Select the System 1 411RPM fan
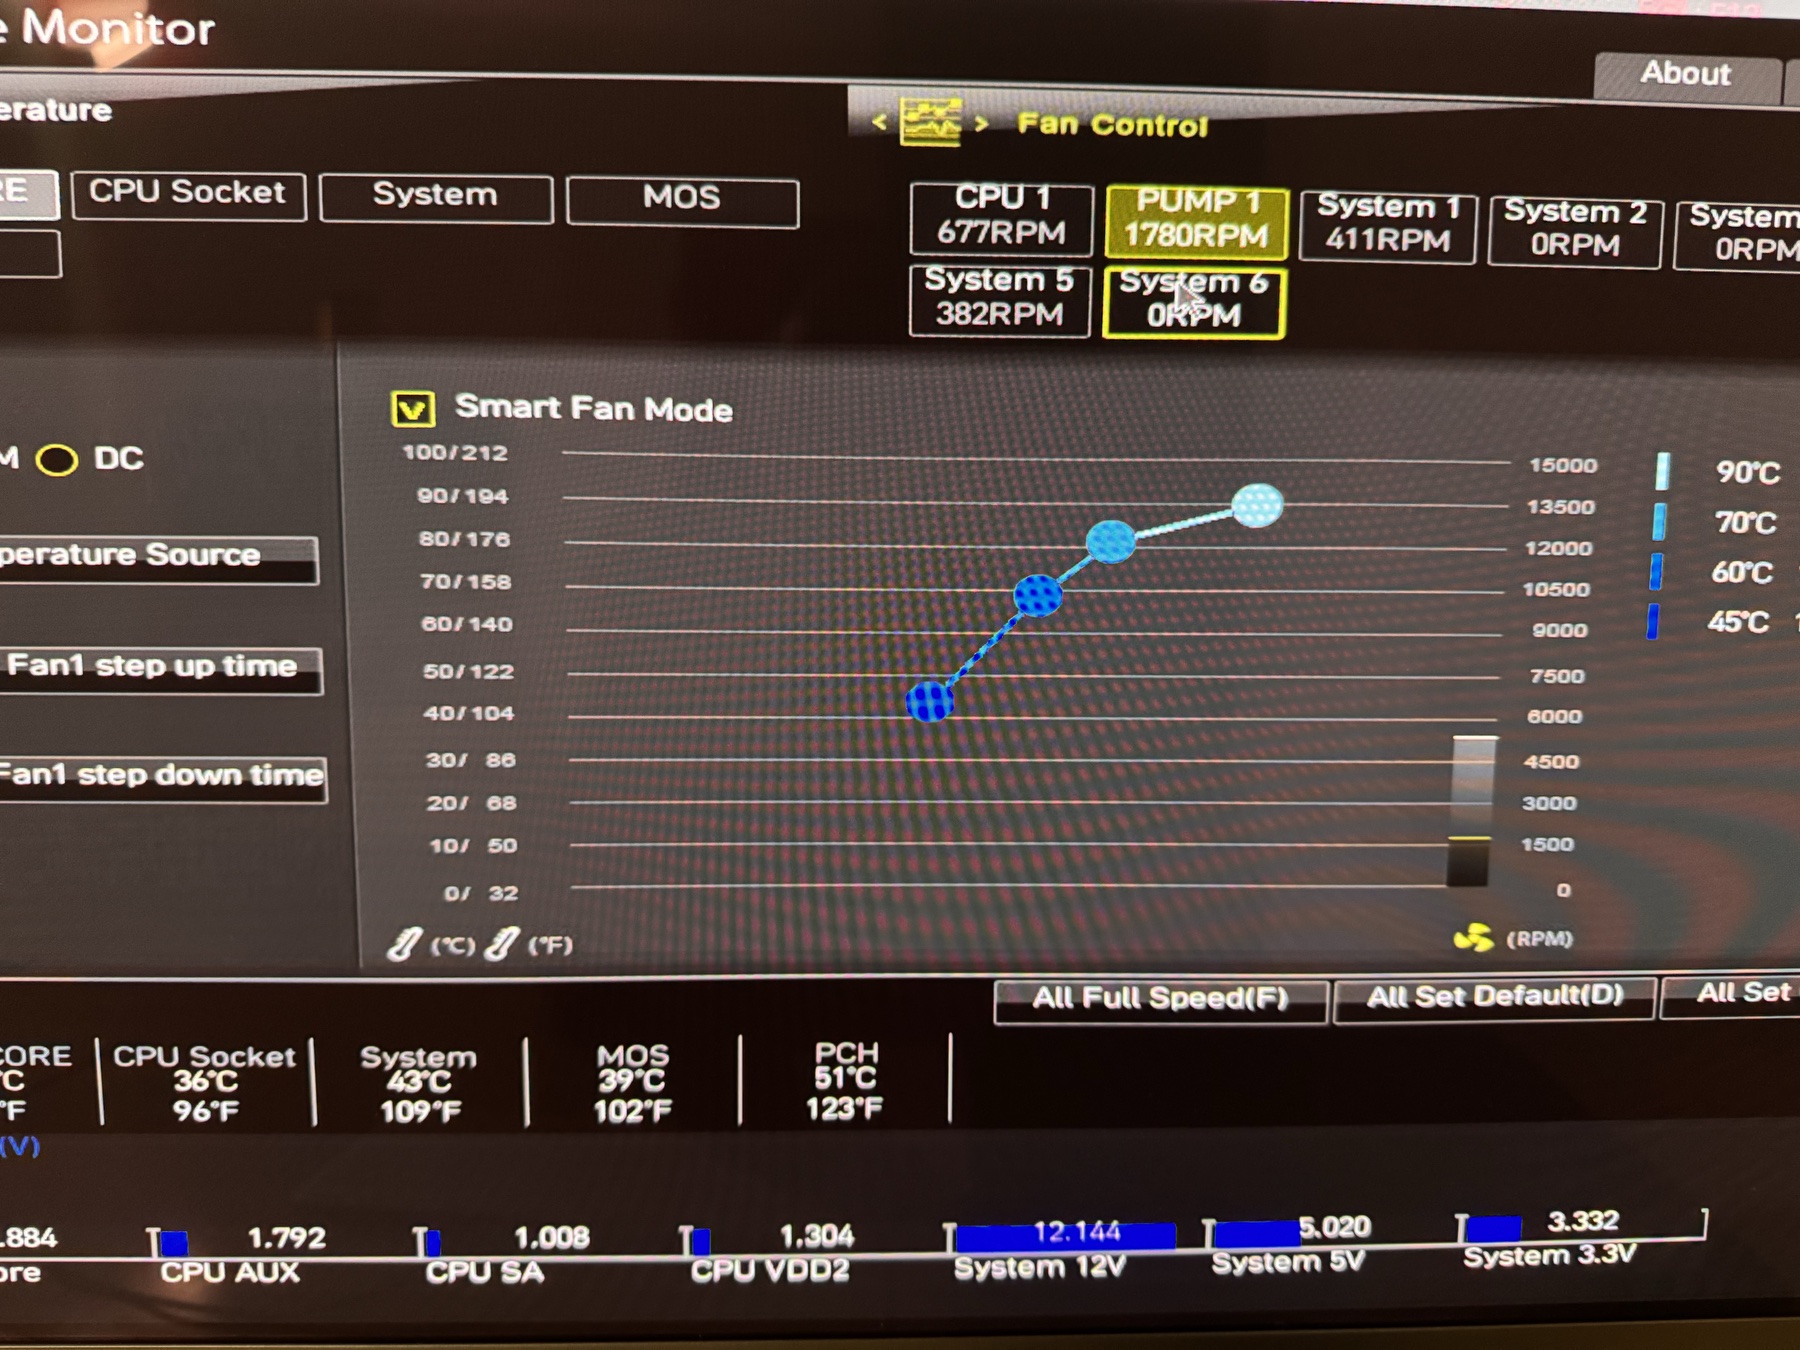This screenshot has height=1350, width=1800. click(x=1388, y=226)
